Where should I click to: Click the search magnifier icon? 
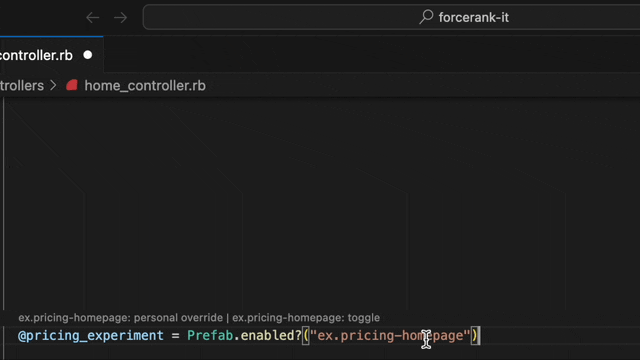tap(426, 17)
